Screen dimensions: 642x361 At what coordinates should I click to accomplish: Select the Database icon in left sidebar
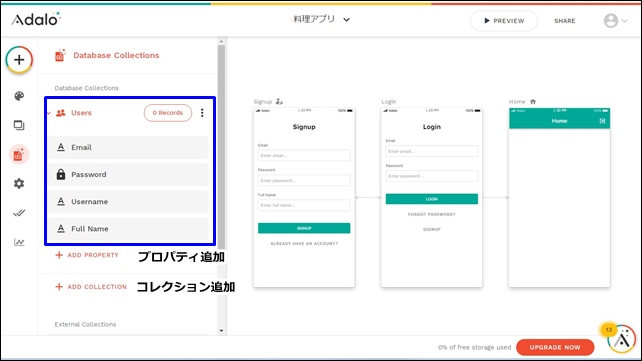[19, 155]
